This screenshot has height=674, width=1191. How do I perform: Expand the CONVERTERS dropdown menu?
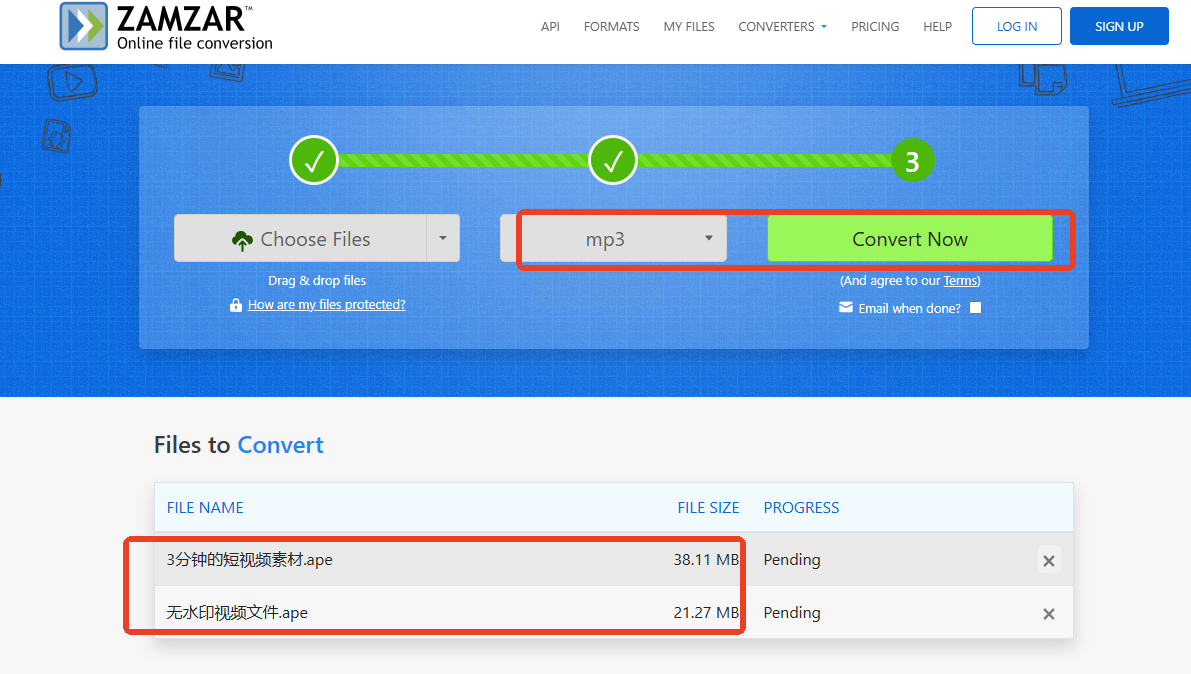(782, 27)
